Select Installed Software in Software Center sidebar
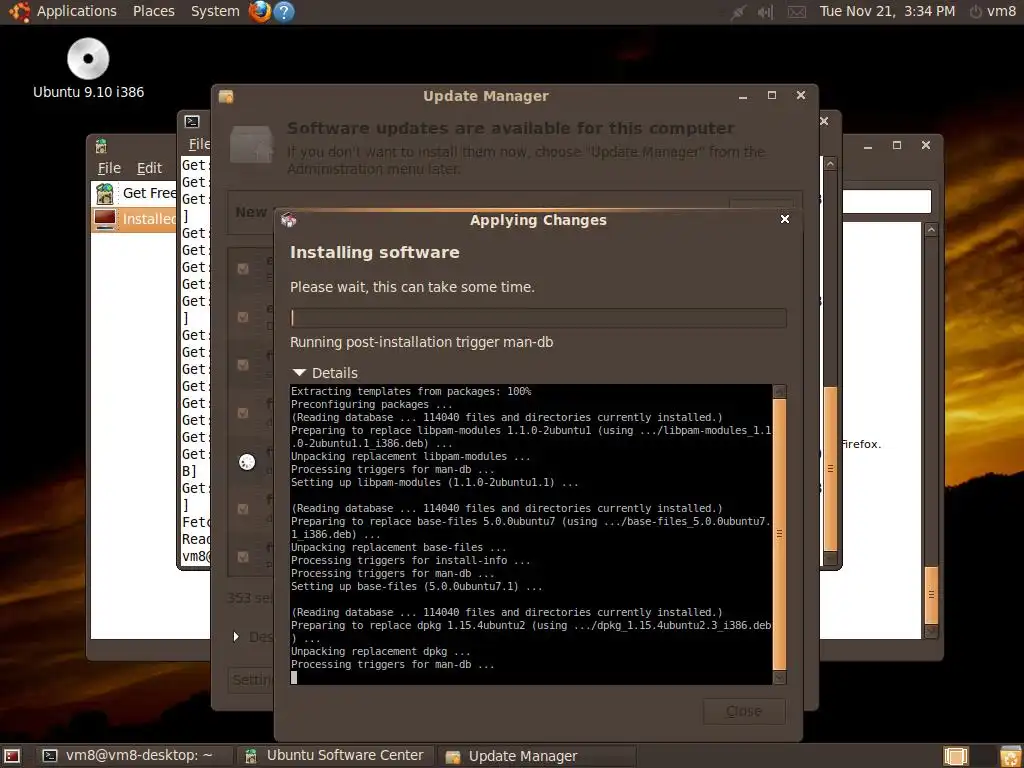Screen dimensions: 1024x768 pyautogui.click(x=134, y=219)
